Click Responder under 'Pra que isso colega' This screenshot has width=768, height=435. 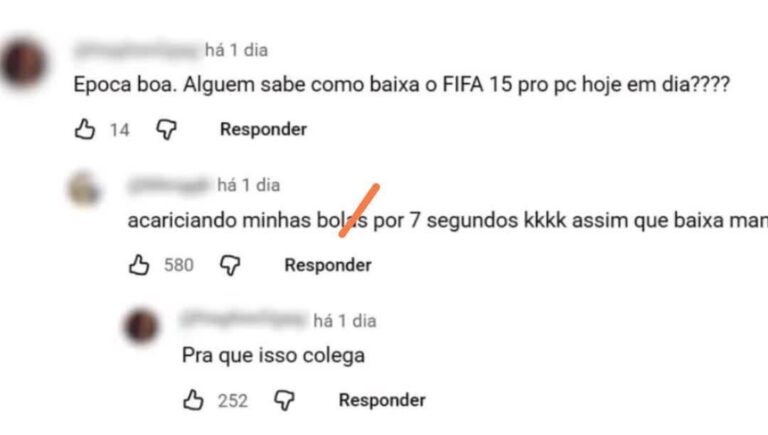[382, 400]
